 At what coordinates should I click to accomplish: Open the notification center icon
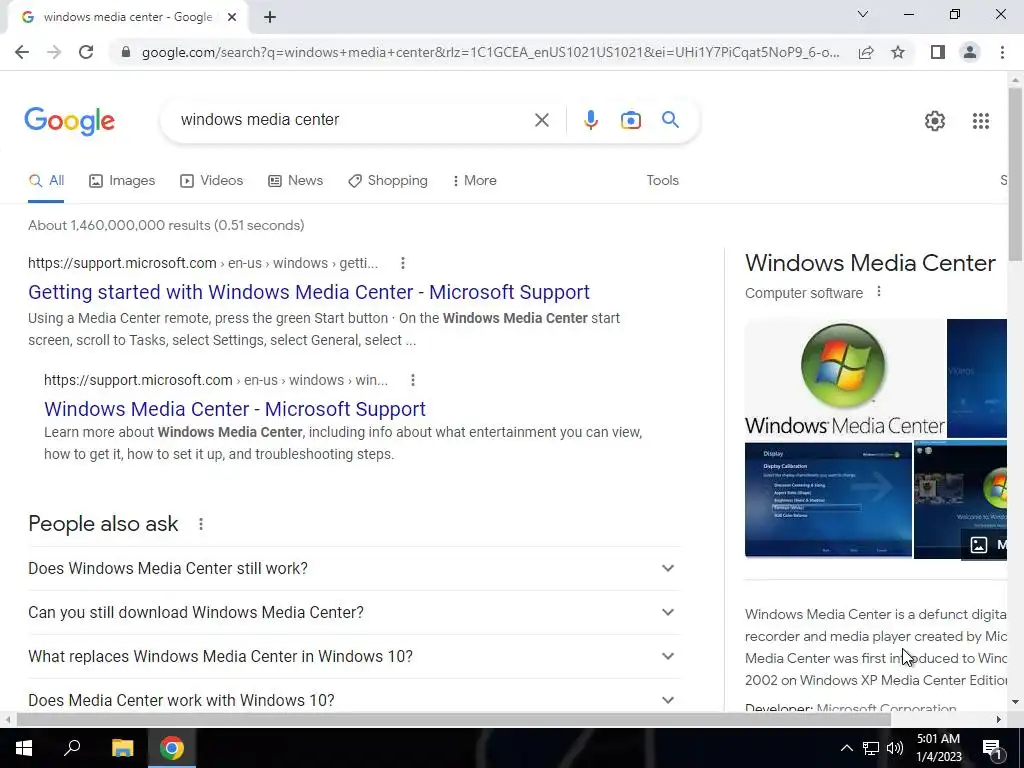[x=992, y=748]
